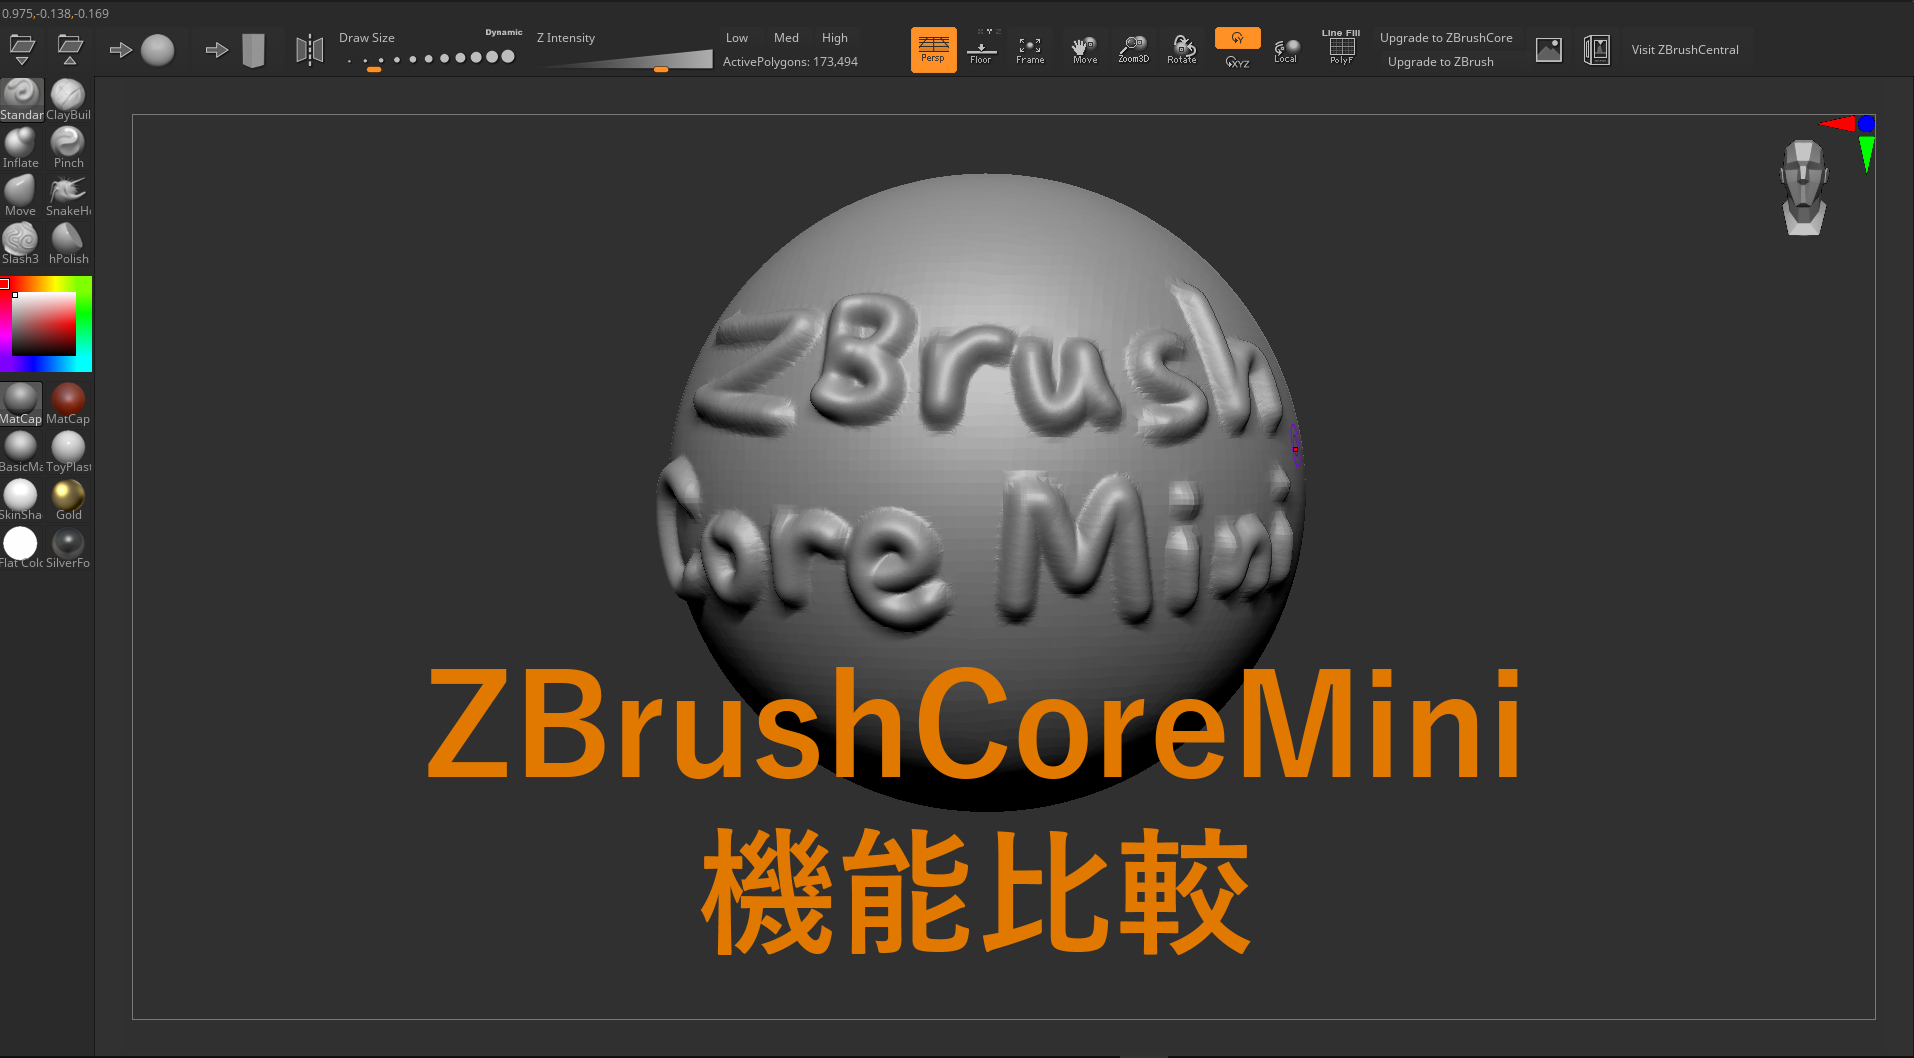Select the Gold material
This screenshot has height=1058, width=1914.
point(68,500)
